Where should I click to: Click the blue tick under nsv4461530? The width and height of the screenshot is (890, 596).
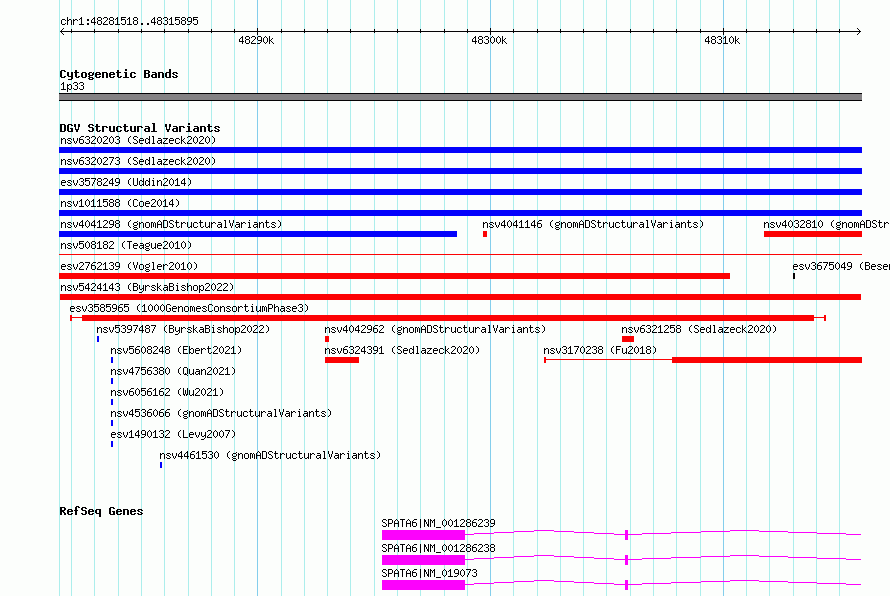coord(161,465)
